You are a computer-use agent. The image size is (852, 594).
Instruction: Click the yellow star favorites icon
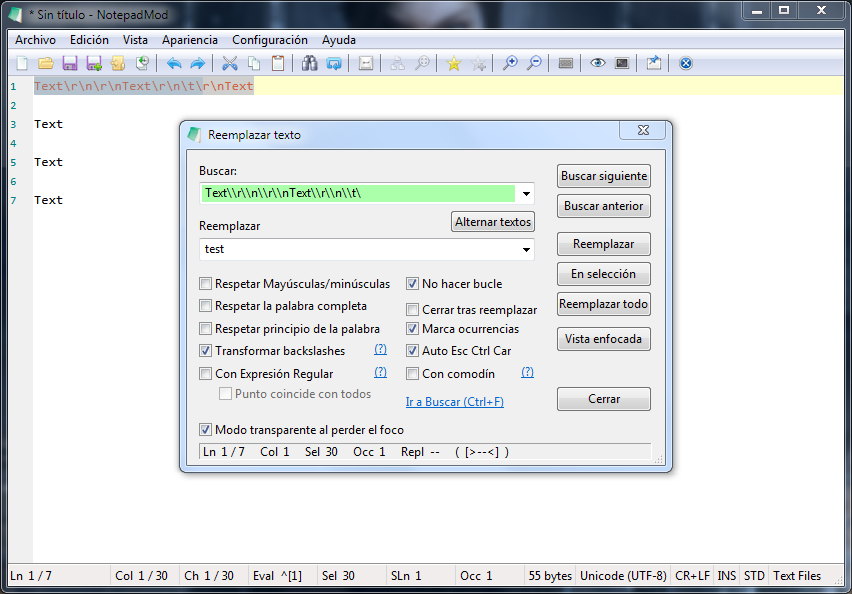[x=454, y=63]
